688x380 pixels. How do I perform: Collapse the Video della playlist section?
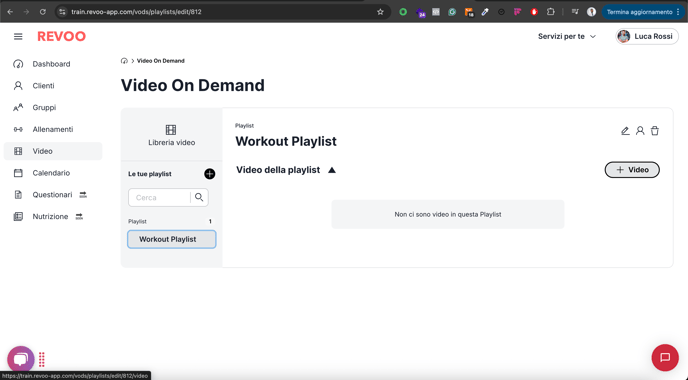click(332, 170)
